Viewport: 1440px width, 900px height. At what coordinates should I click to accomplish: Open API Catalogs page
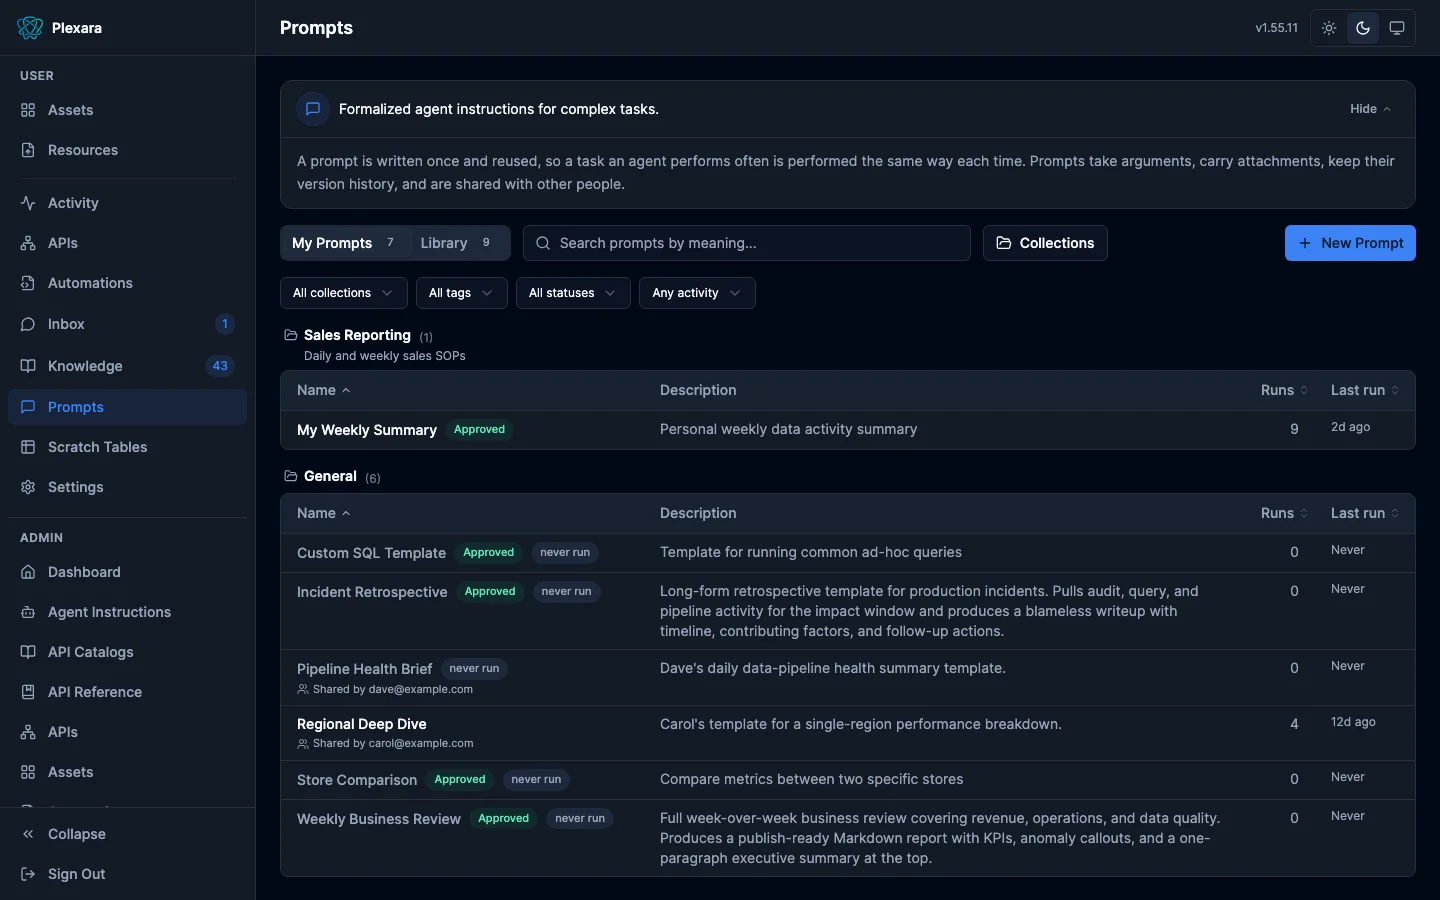pos(127,652)
